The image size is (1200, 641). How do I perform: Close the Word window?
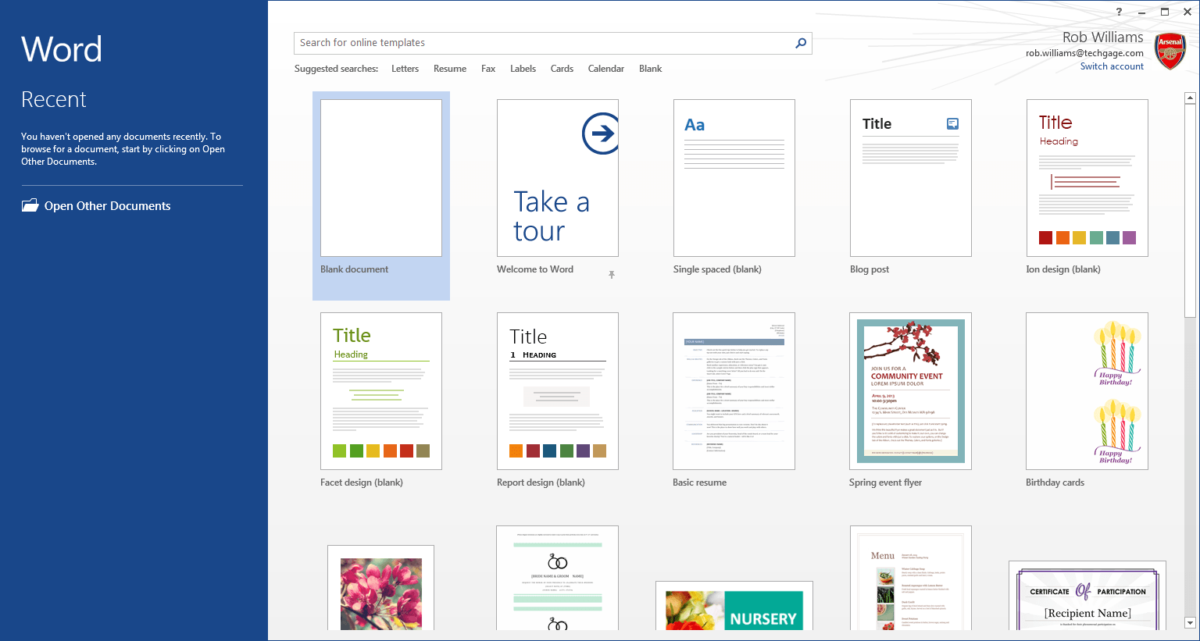coord(1186,11)
